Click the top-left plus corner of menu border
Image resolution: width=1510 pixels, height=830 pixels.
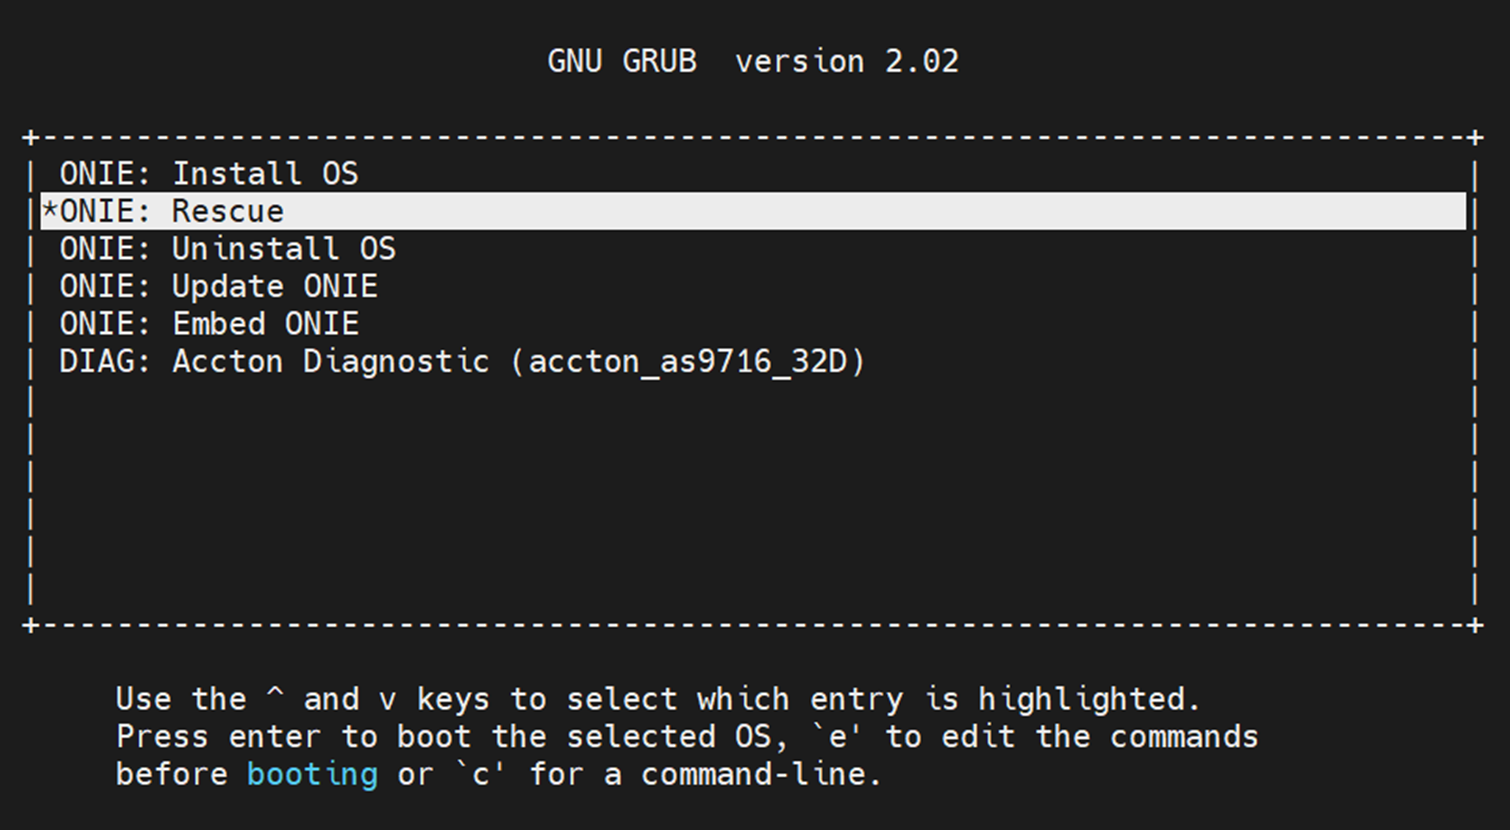click(x=32, y=137)
